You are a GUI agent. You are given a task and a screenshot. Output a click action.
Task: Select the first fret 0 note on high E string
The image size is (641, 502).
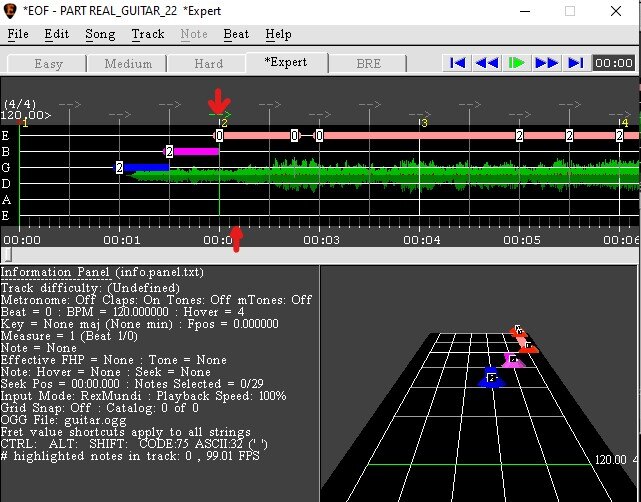[220, 136]
